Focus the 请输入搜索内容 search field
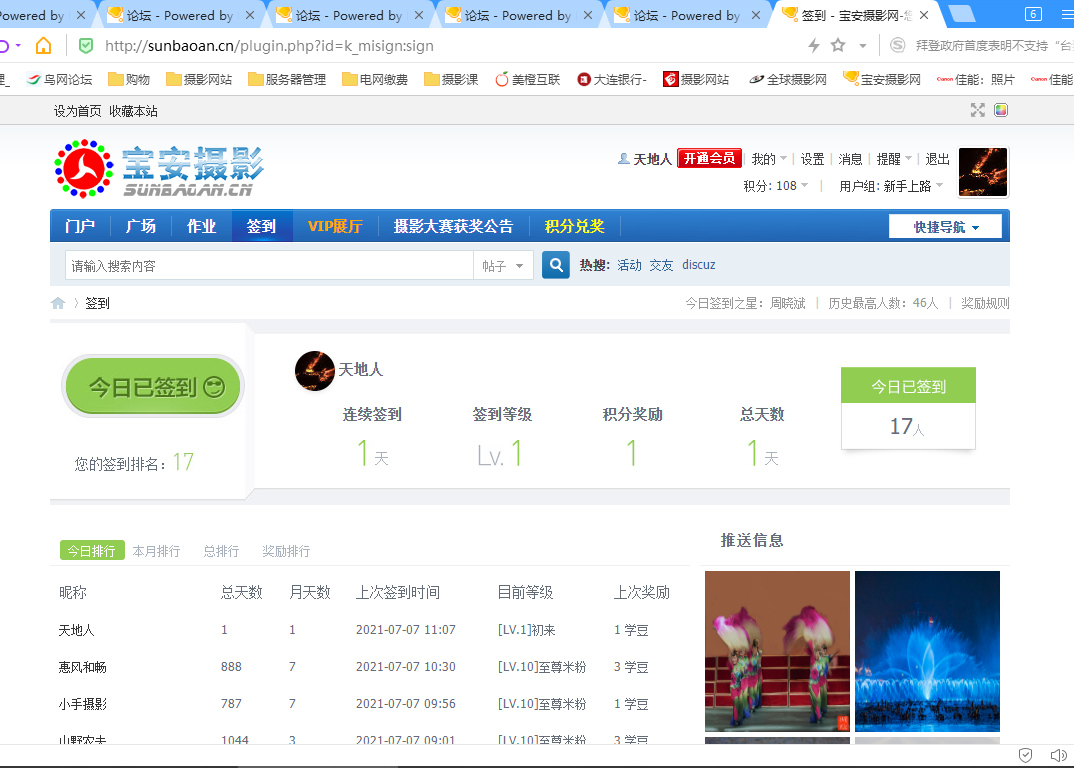1074x768 pixels. click(x=269, y=265)
